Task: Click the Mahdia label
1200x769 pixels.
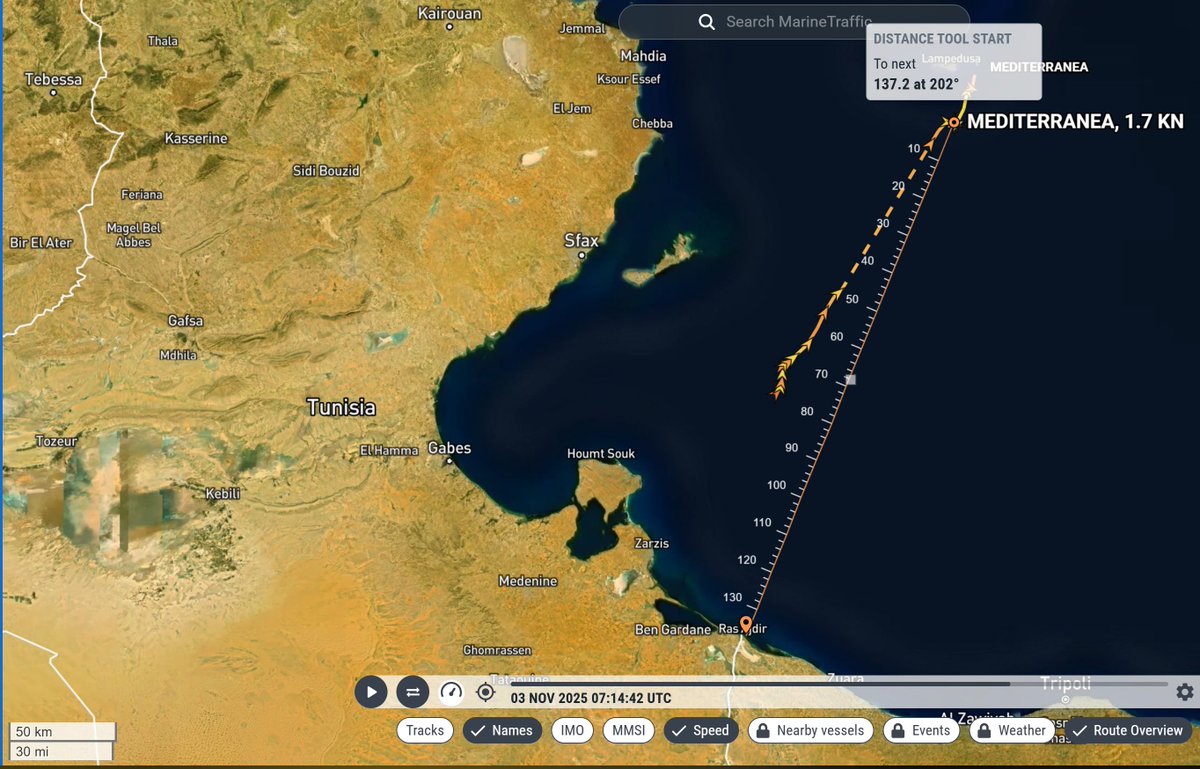Action: pyautogui.click(x=643, y=56)
